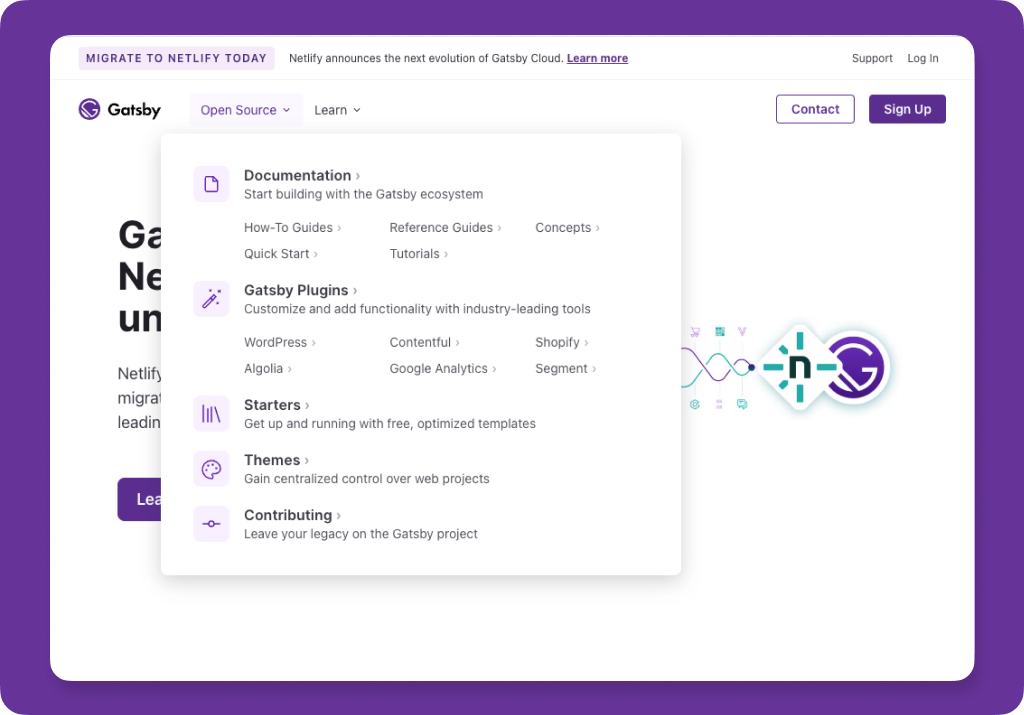Select Concepts in the documentation section
The image size is (1024, 715).
pos(567,227)
